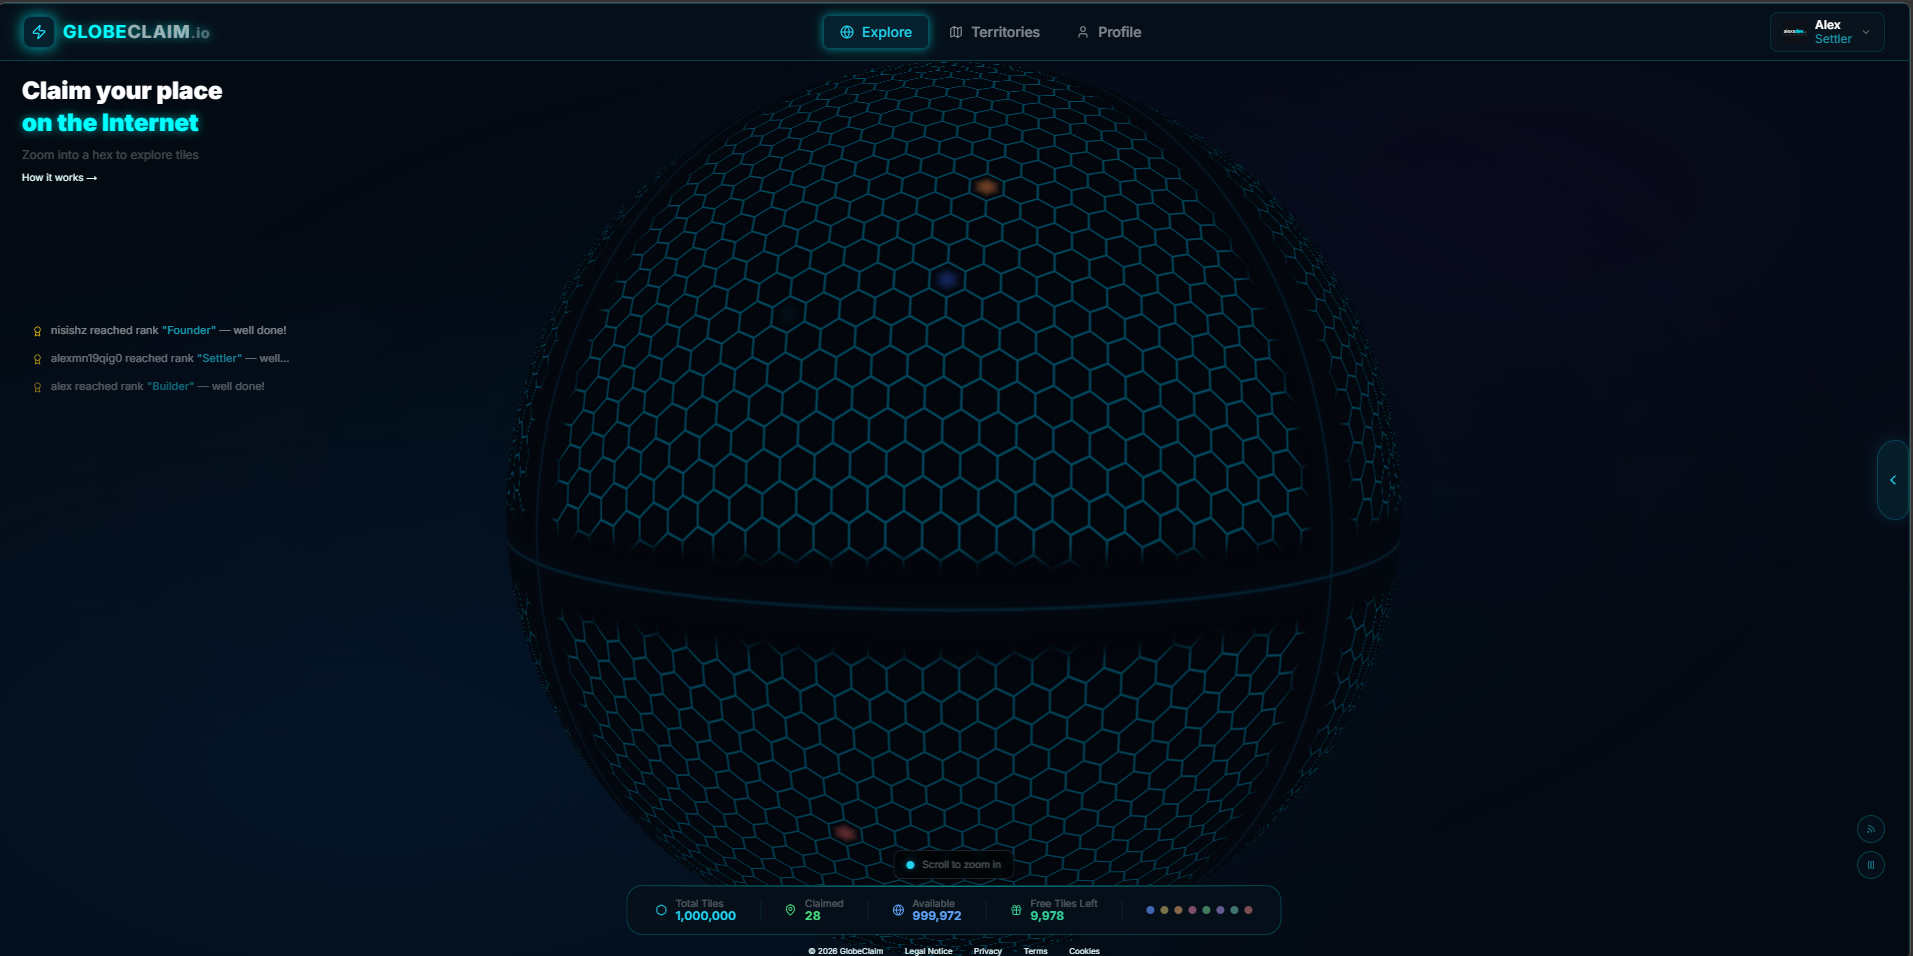Pause globe rotation with the pause button
Image resolution: width=1913 pixels, height=956 pixels.
click(1872, 865)
